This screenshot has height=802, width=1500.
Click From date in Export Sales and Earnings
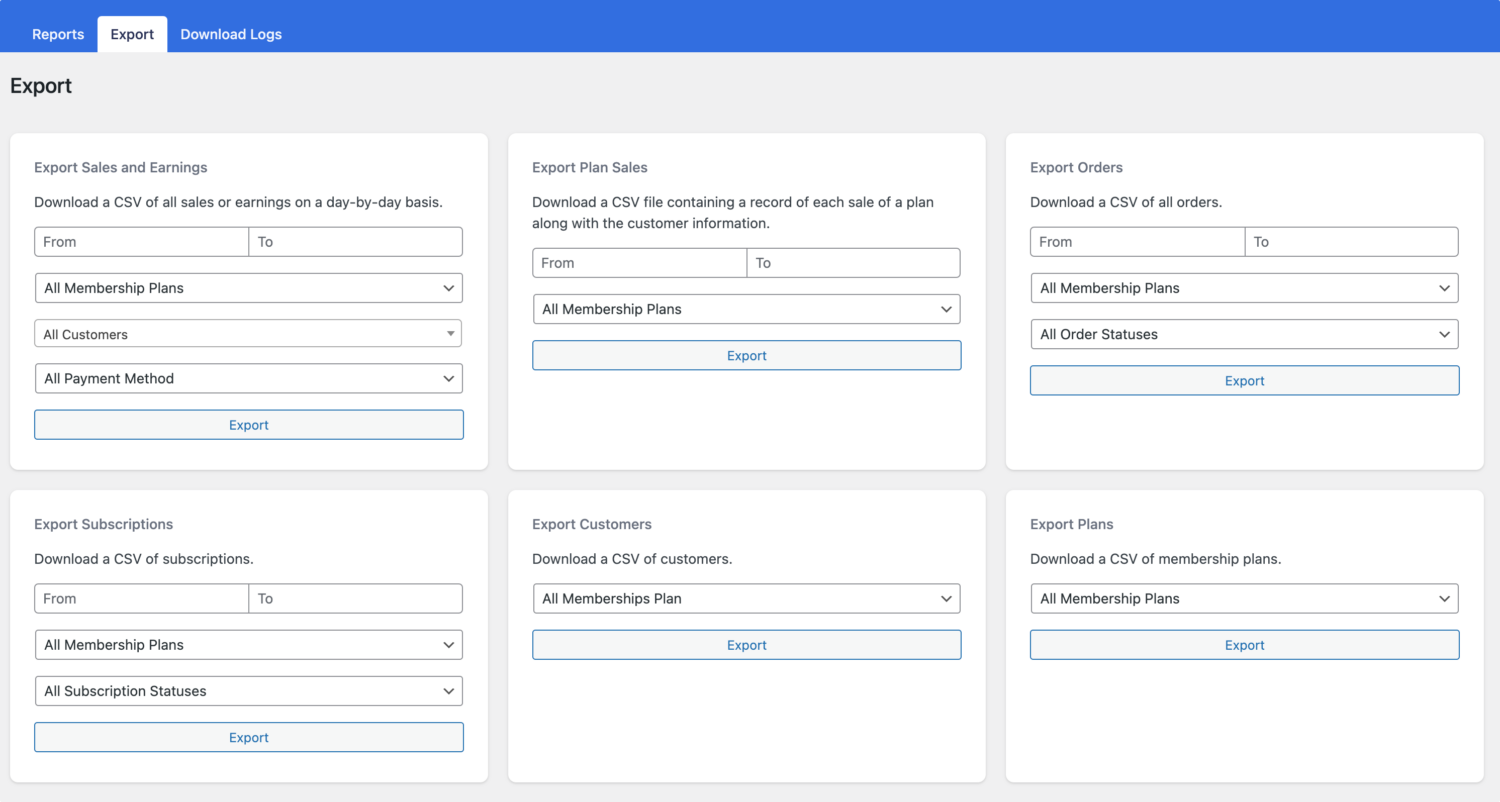tap(142, 242)
